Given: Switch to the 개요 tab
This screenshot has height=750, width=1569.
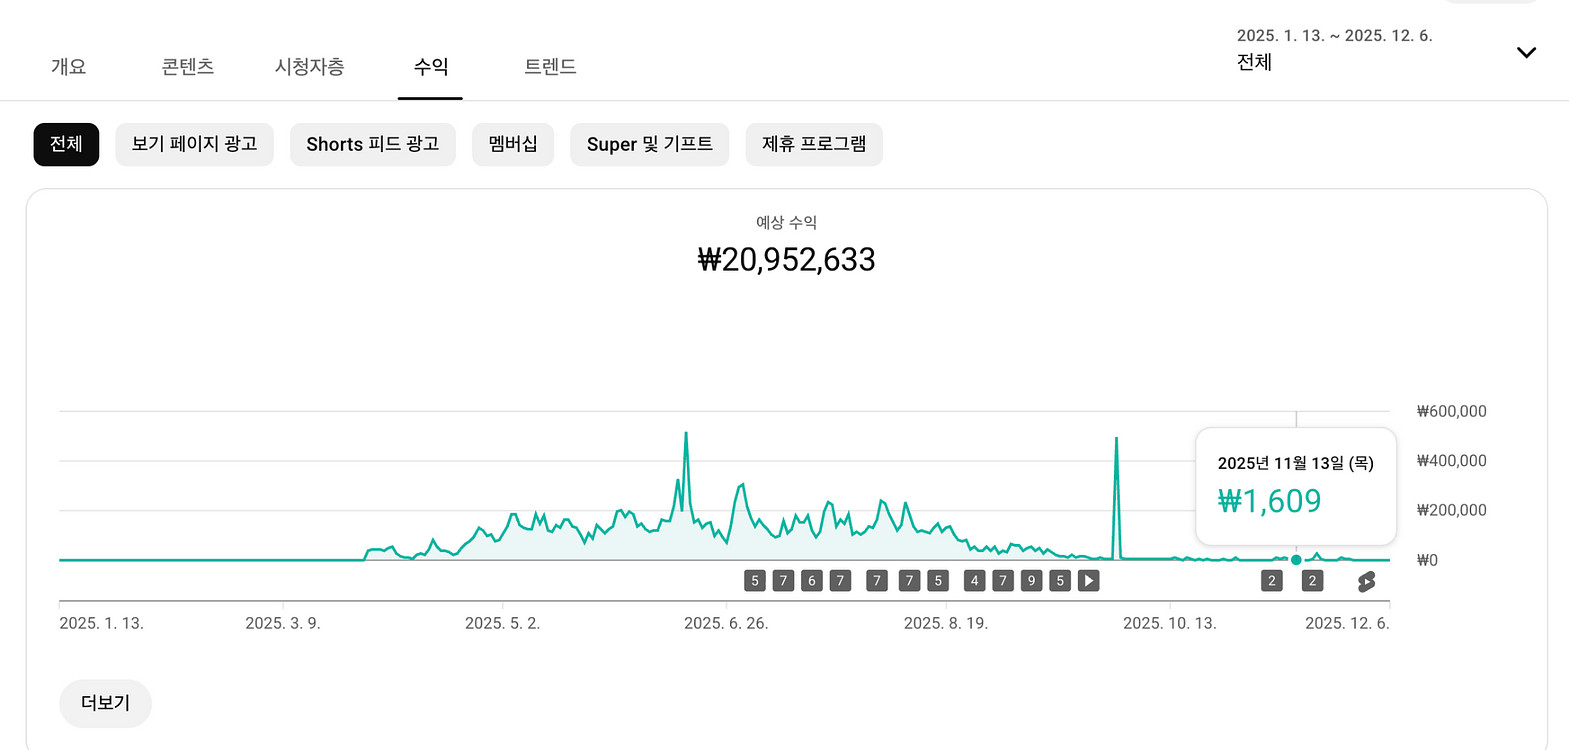Looking at the screenshot, I should 68,67.
